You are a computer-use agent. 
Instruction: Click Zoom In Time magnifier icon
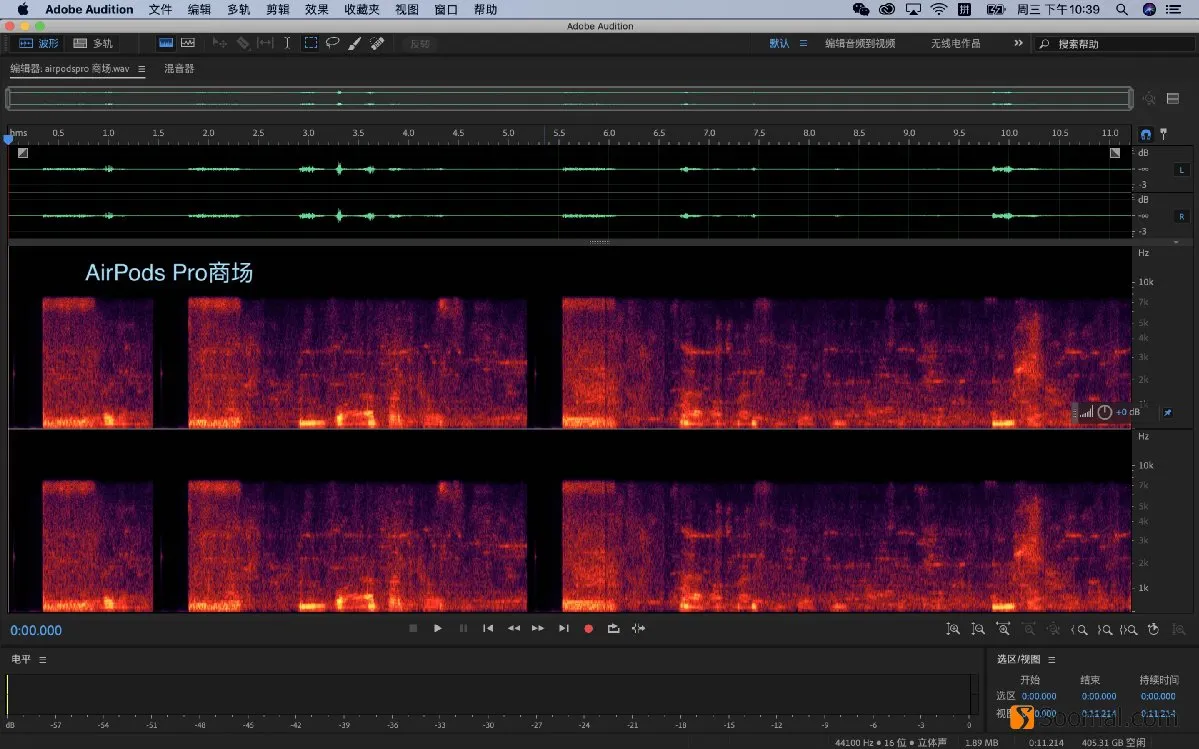tap(1003, 629)
